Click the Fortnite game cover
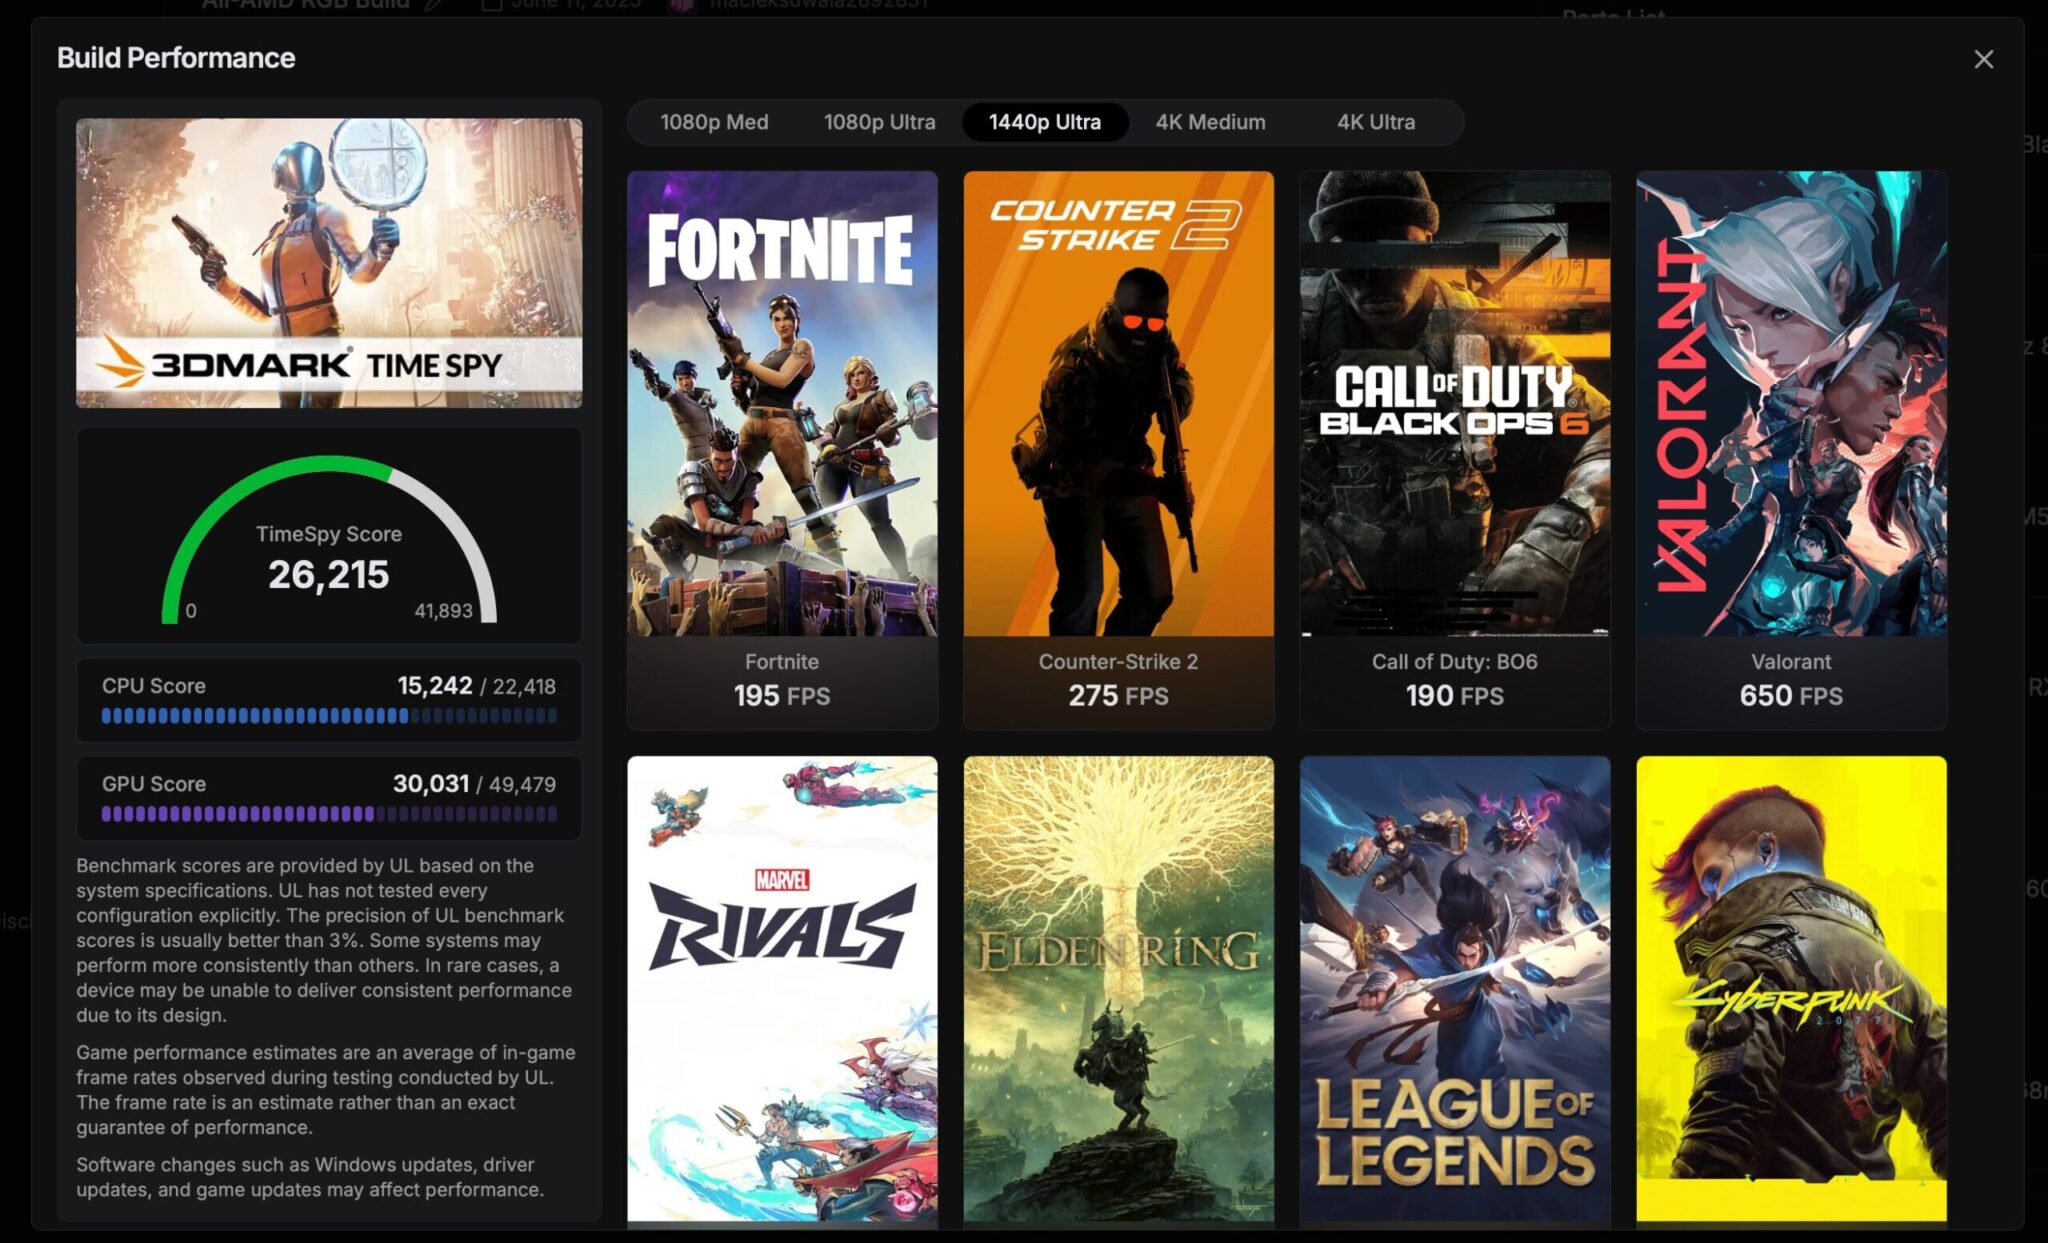 coord(782,403)
